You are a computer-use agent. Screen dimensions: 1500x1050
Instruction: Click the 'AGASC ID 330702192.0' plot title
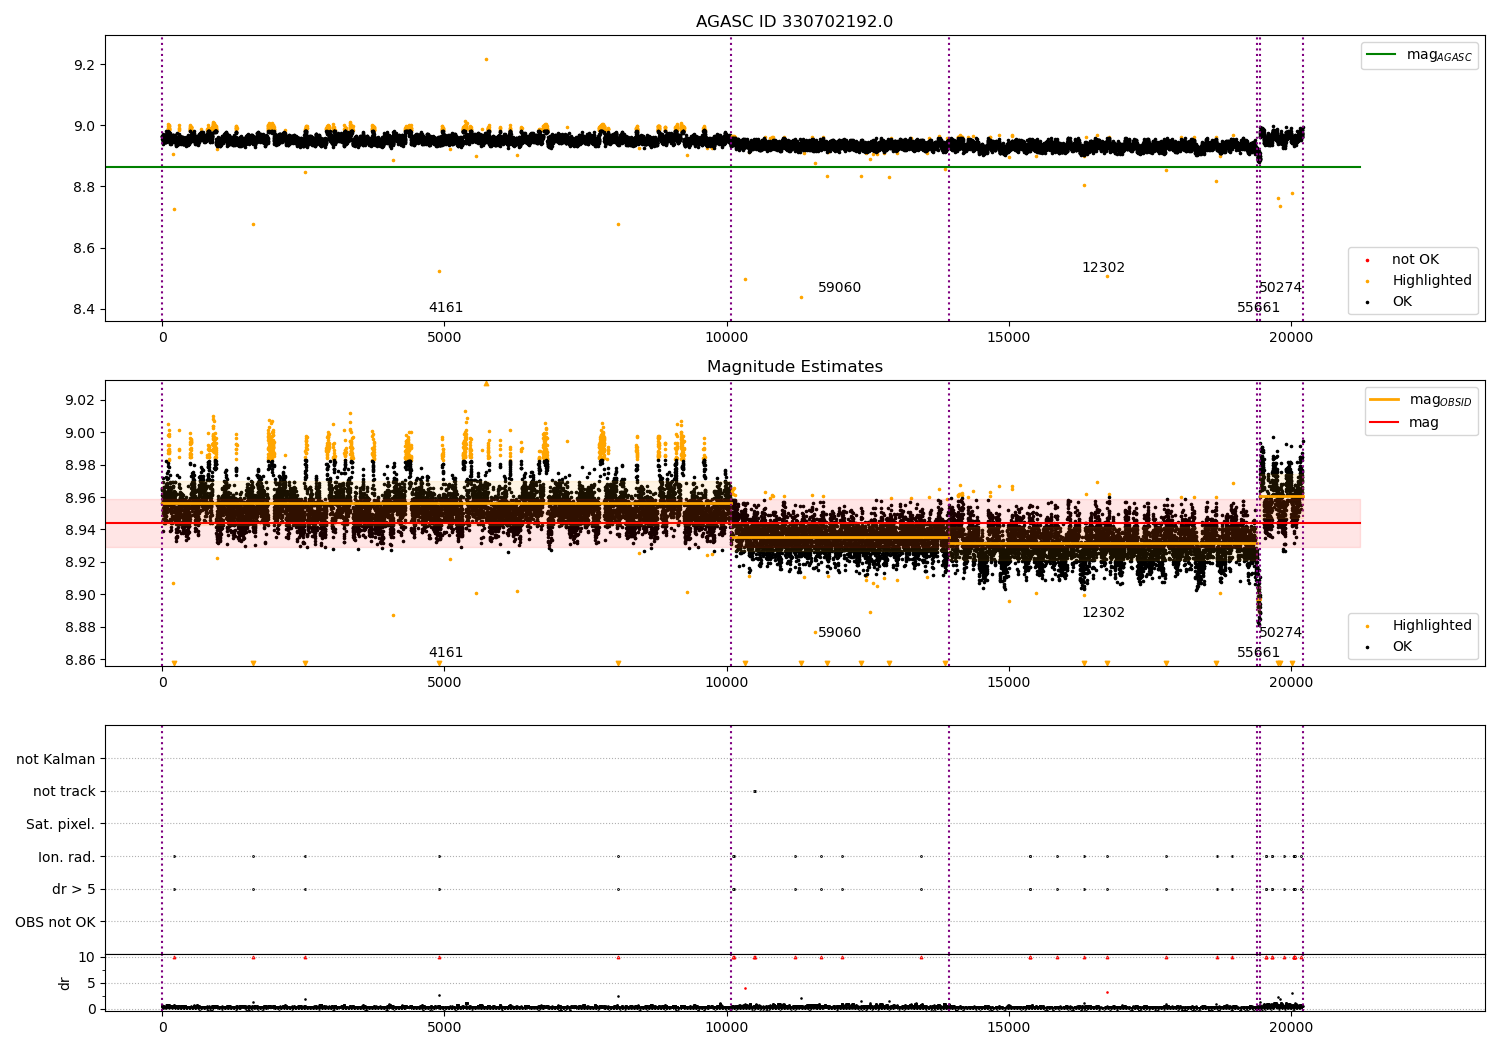pos(794,22)
